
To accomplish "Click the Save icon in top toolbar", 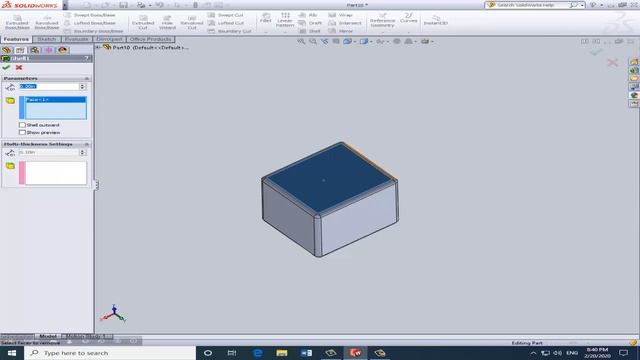I will [x=123, y=5].
